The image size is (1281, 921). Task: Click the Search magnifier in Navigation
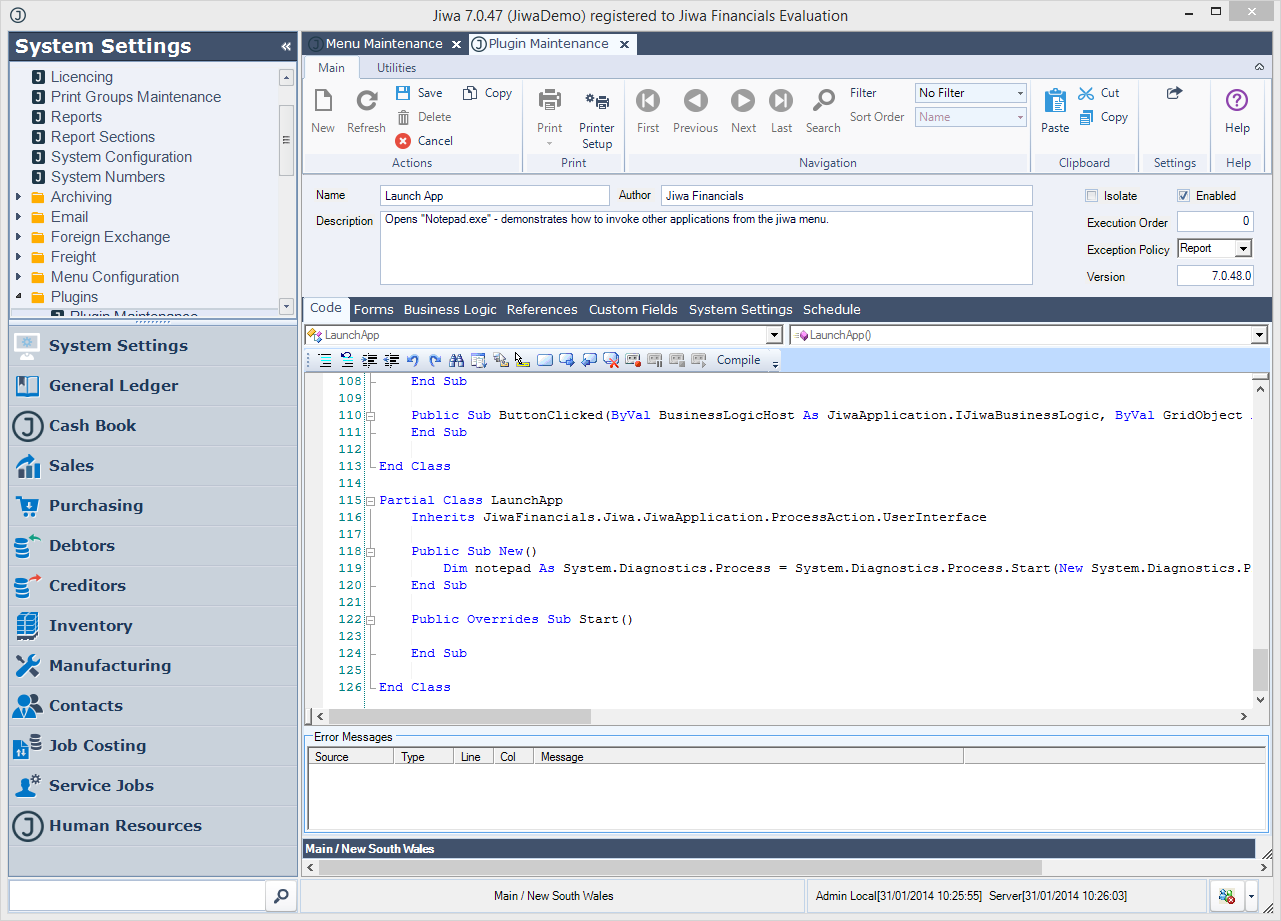[x=823, y=101]
